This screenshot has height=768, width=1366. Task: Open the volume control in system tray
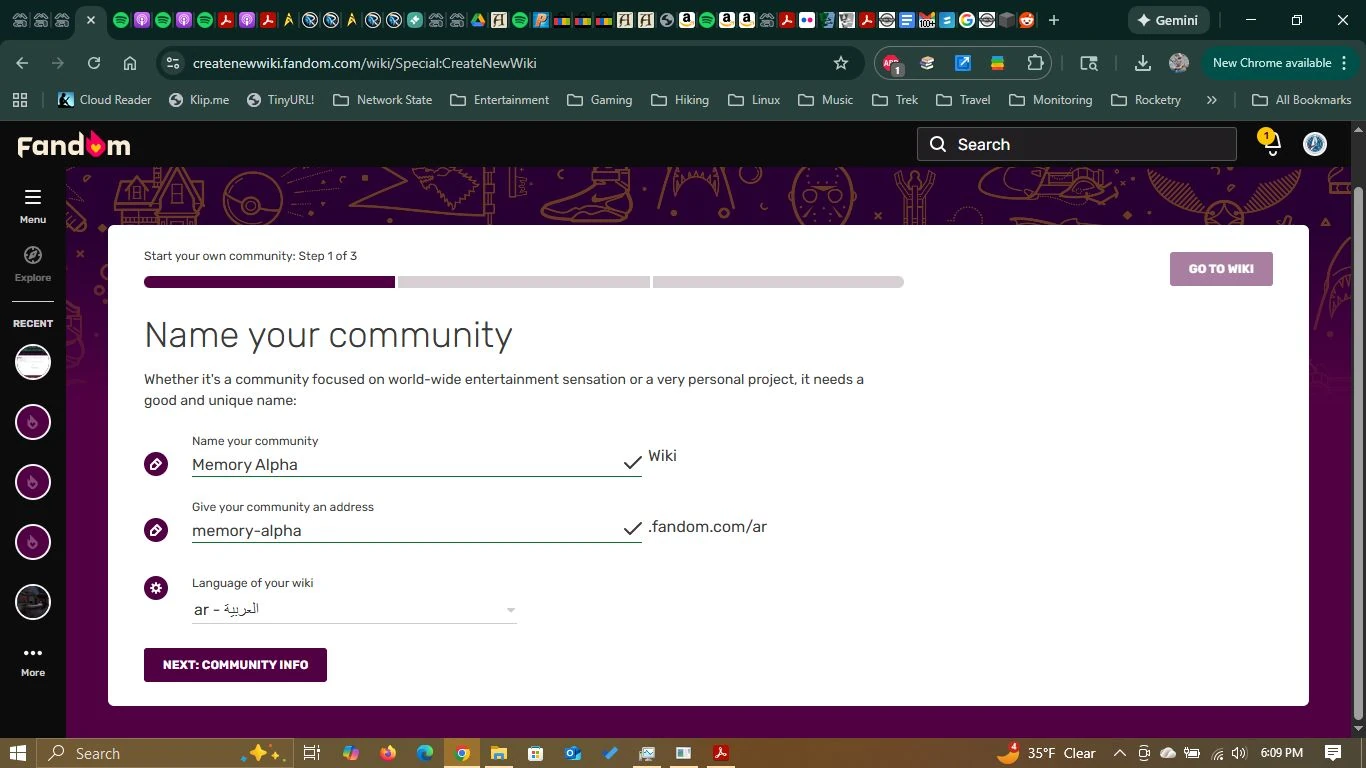[x=1240, y=753]
